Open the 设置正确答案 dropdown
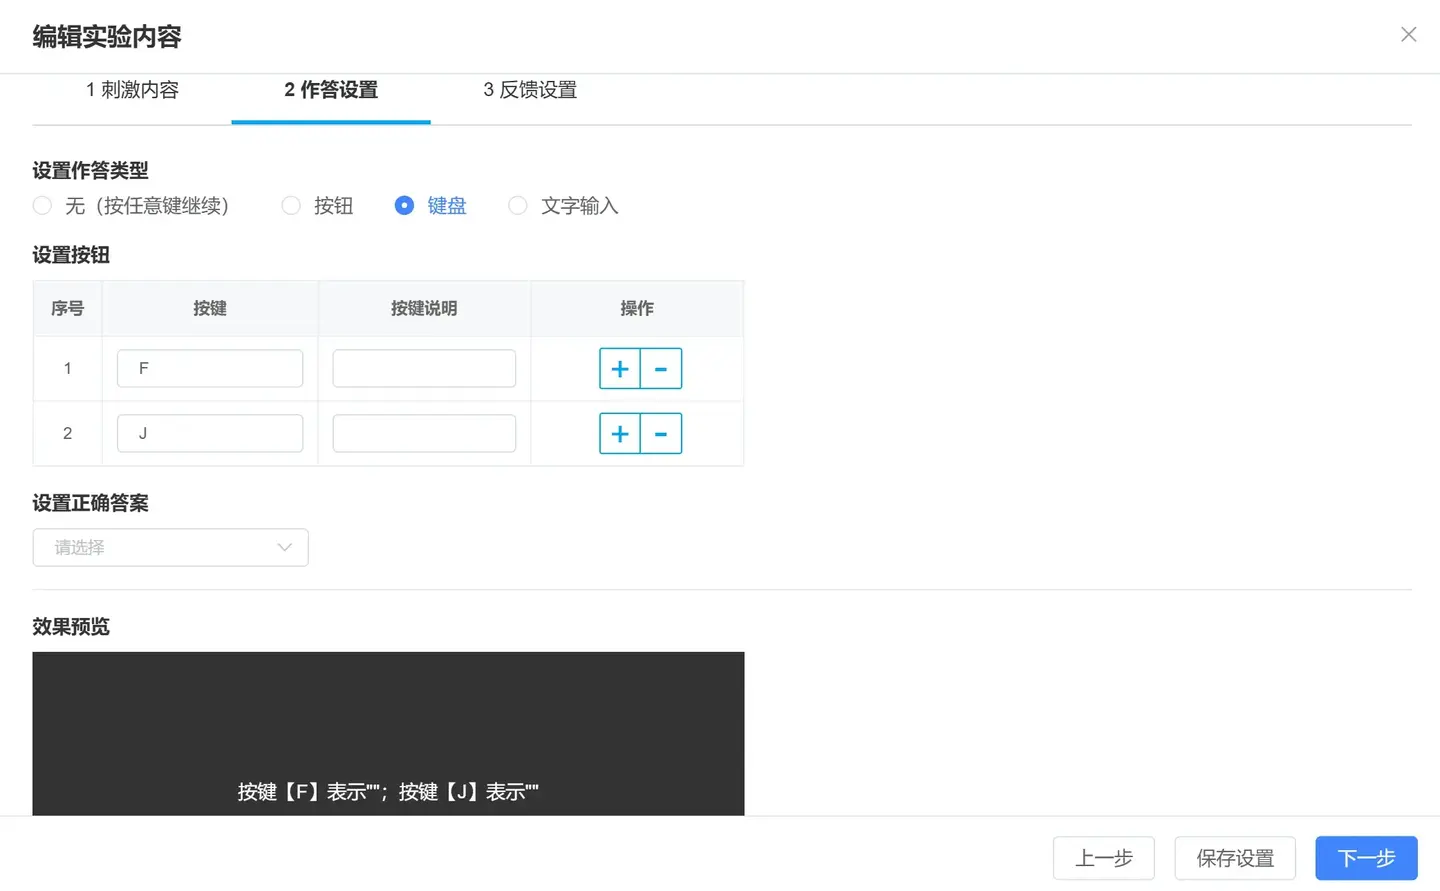Screen dimensions: 1440x891 [170, 548]
